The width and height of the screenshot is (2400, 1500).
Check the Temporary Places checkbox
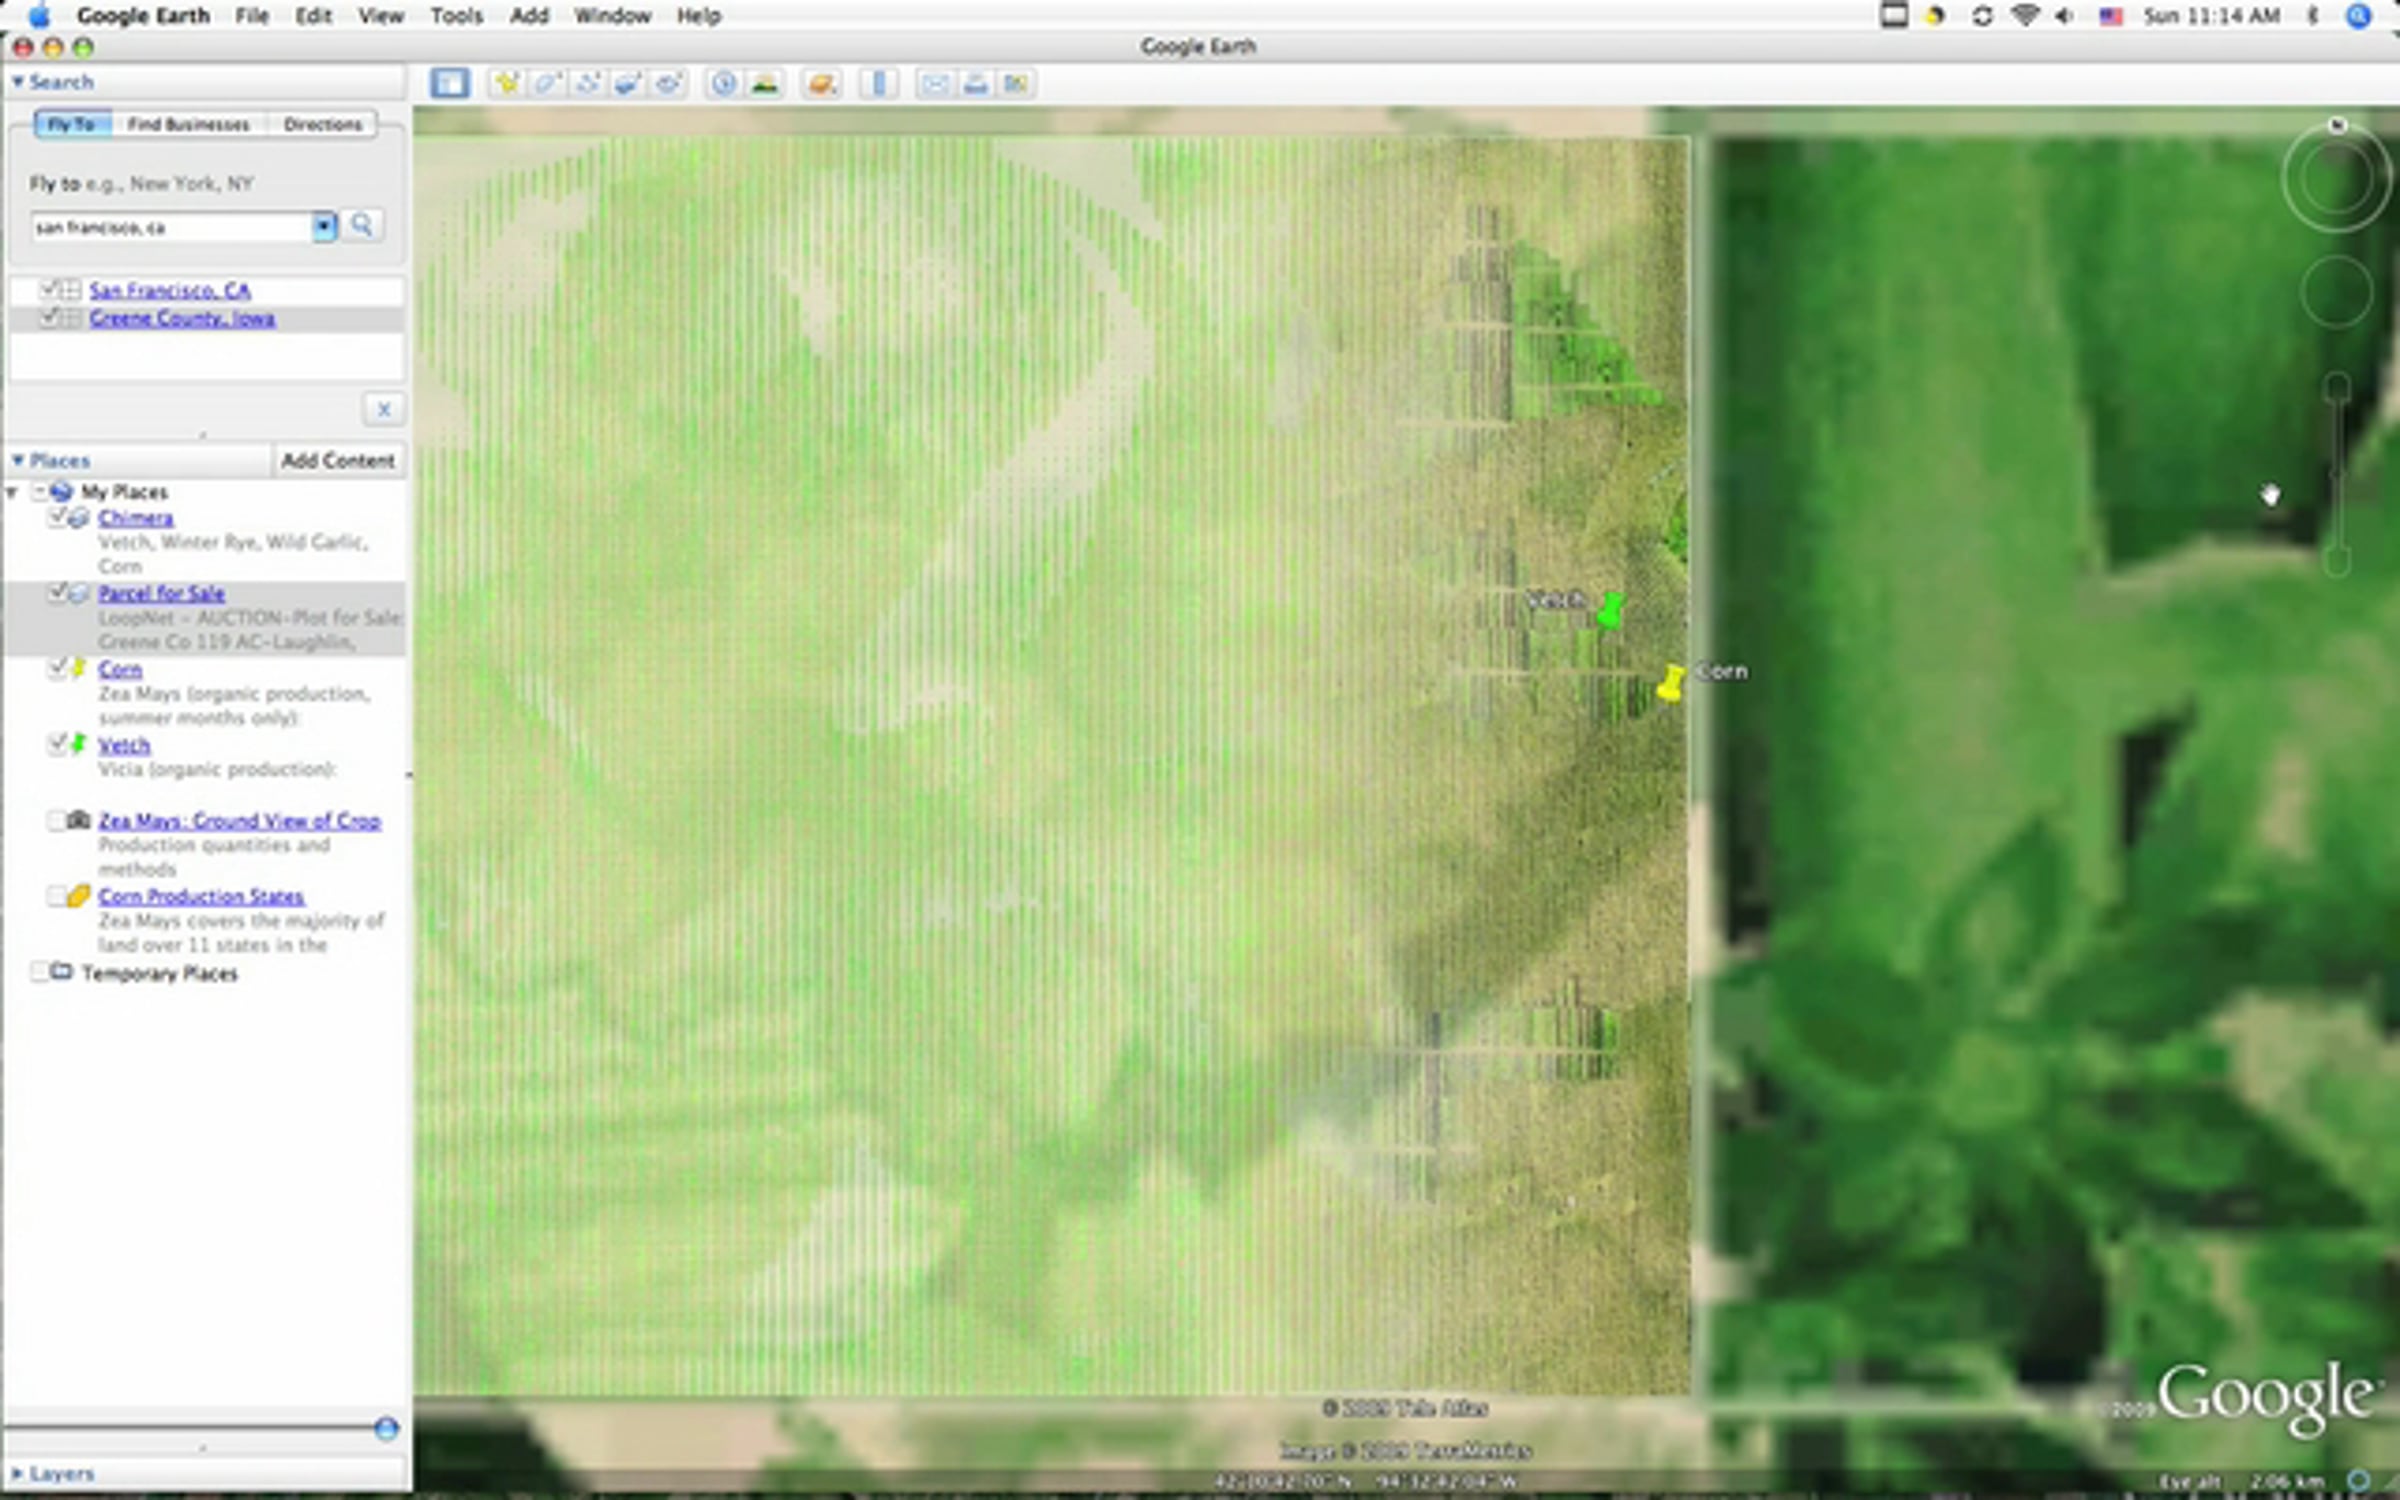[x=40, y=972]
